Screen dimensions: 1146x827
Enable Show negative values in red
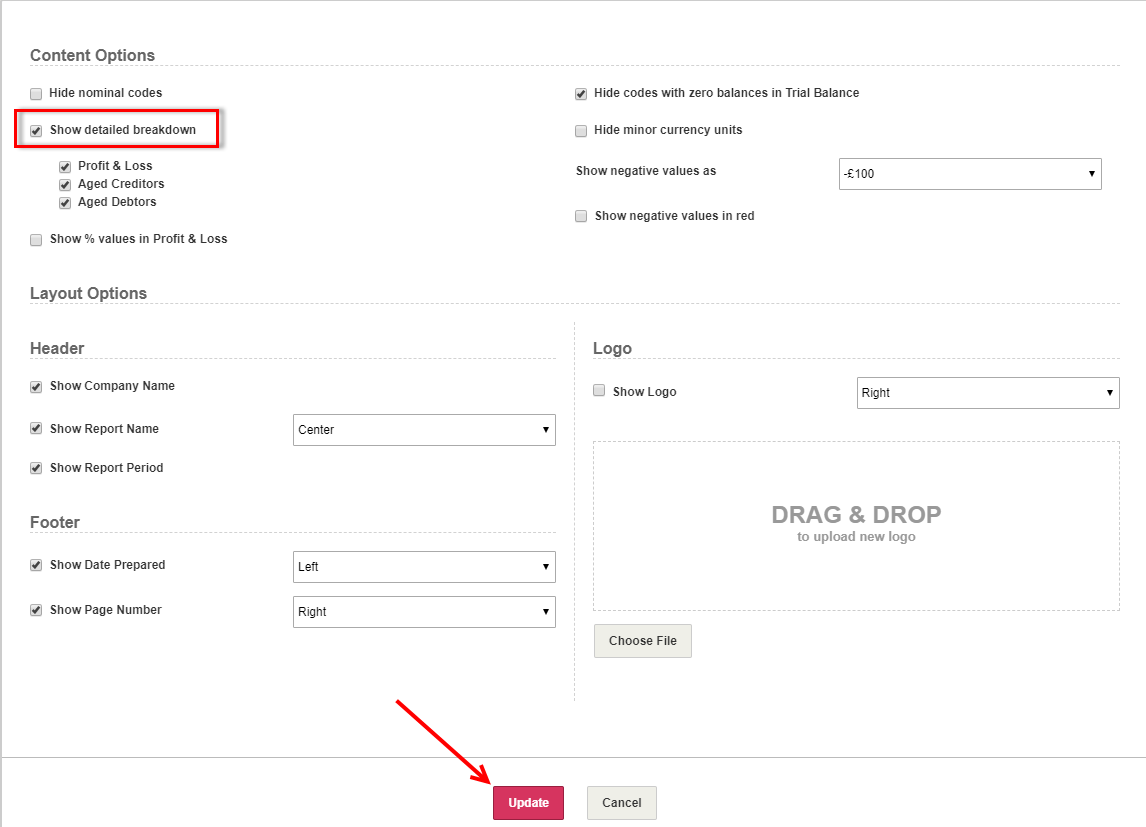pyautogui.click(x=581, y=216)
